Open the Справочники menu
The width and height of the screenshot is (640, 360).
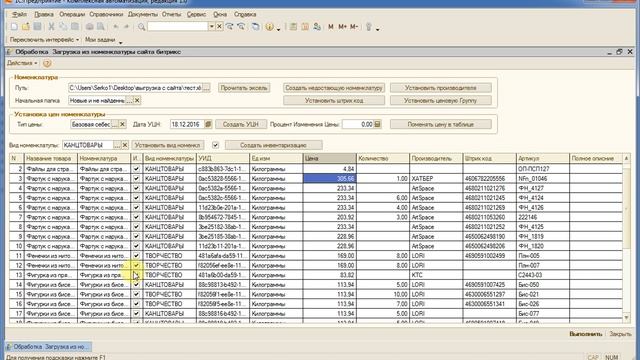(106, 14)
